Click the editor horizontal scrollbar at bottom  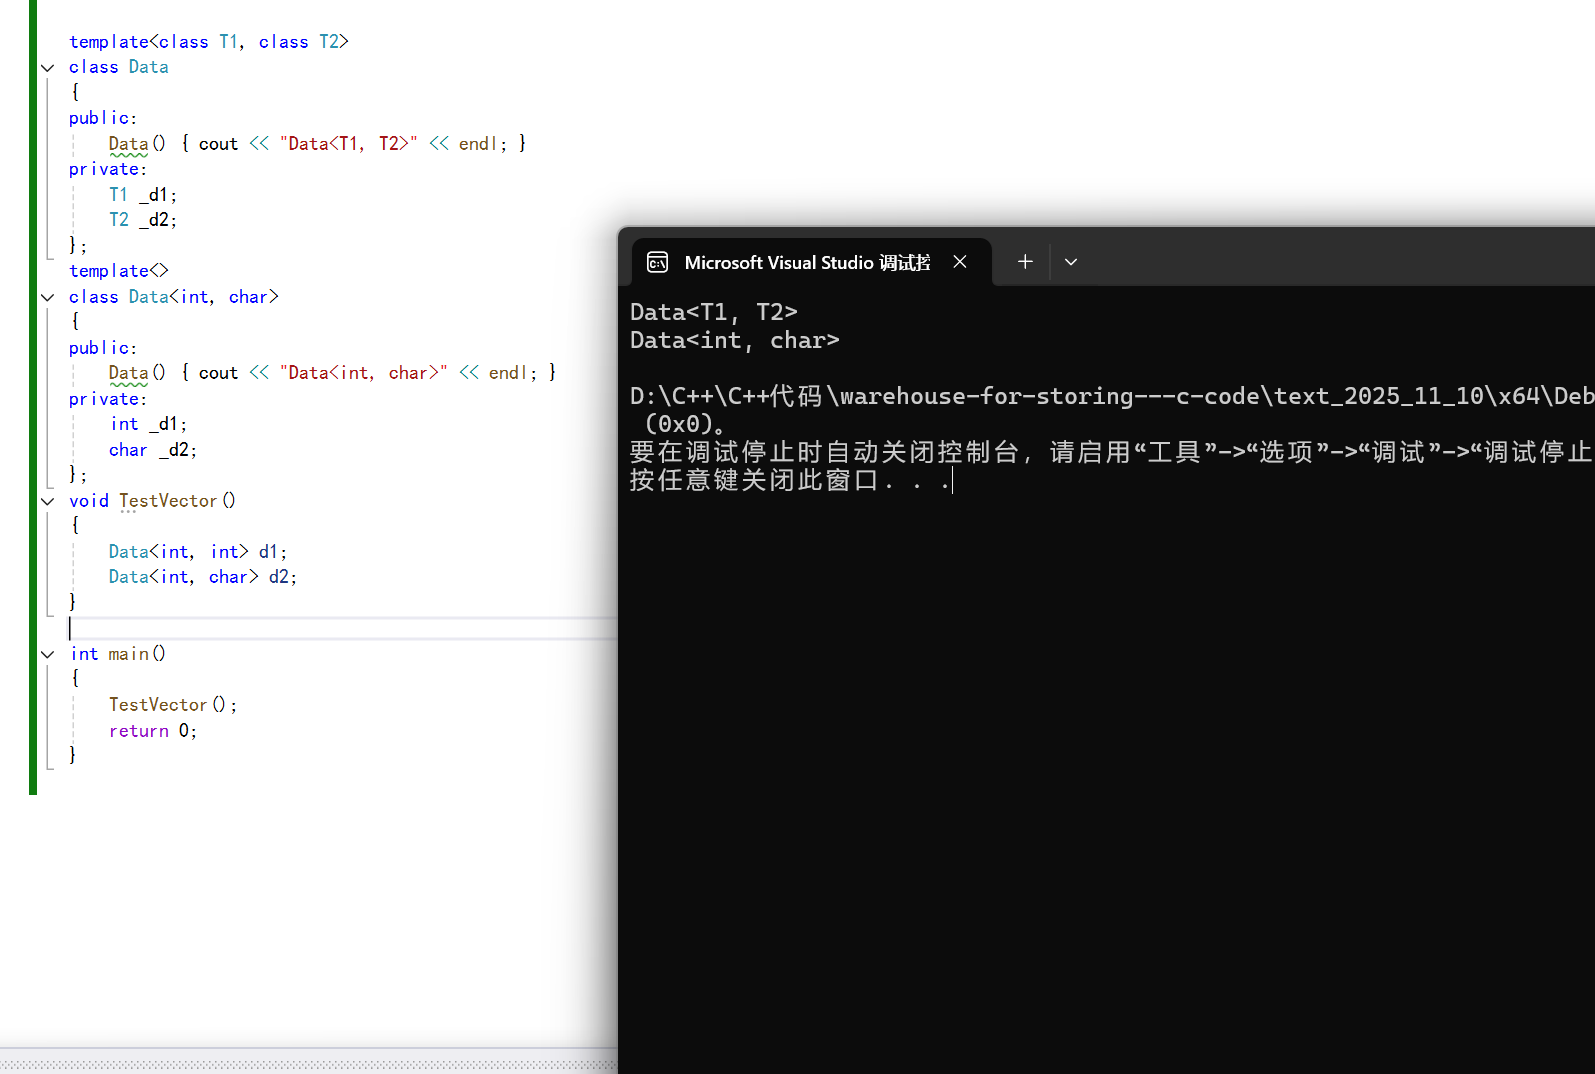click(x=309, y=1065)
